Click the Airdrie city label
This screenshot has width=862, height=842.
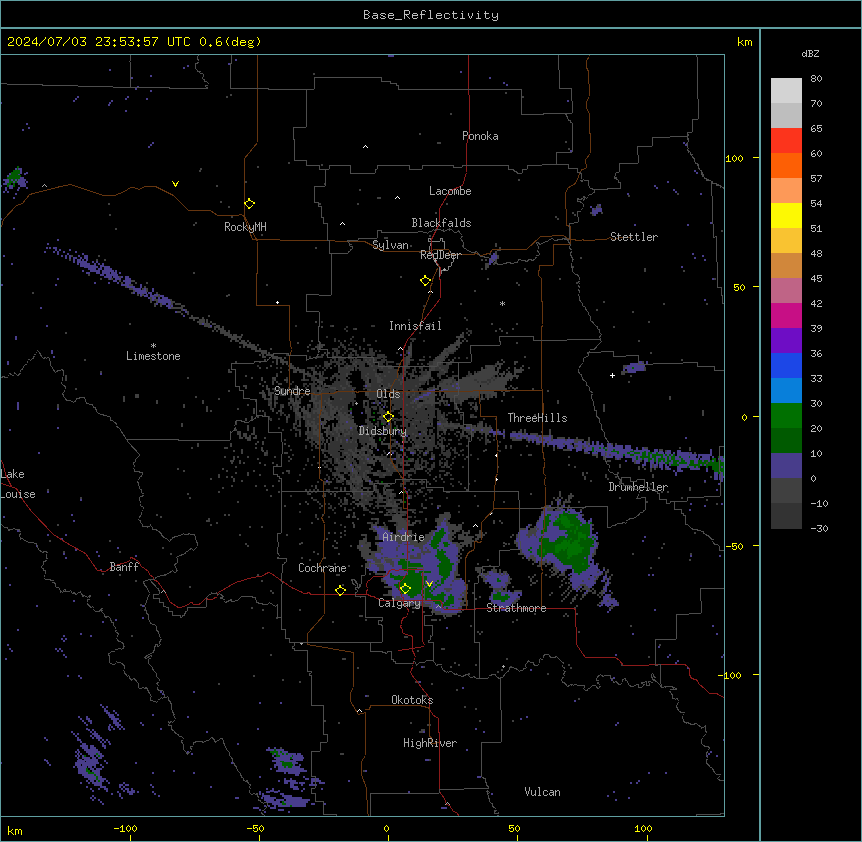click(403, 537)
